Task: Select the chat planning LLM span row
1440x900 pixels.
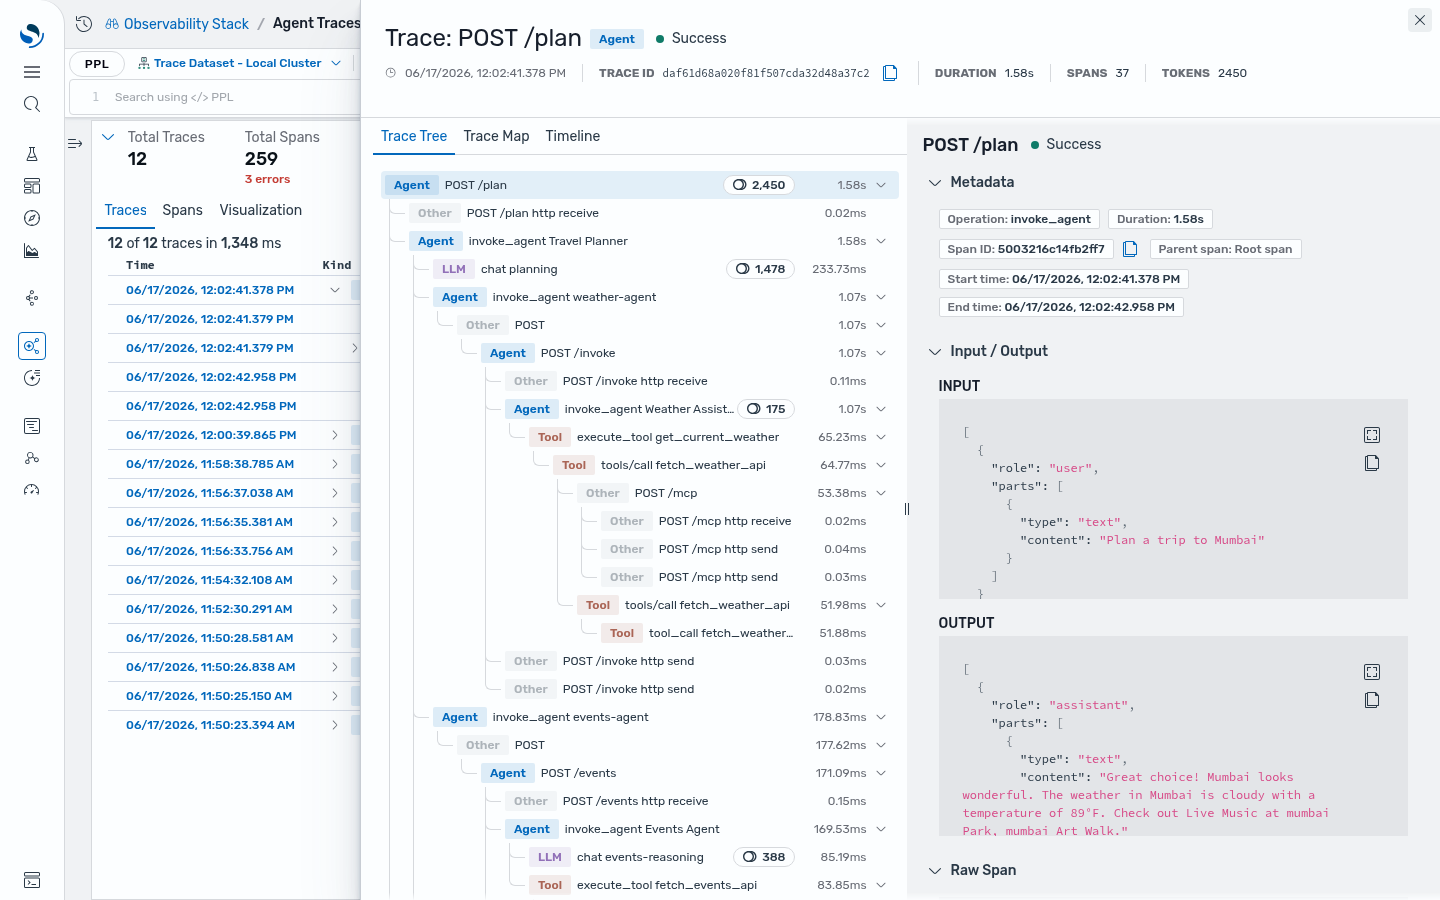Action: [640, 269]
